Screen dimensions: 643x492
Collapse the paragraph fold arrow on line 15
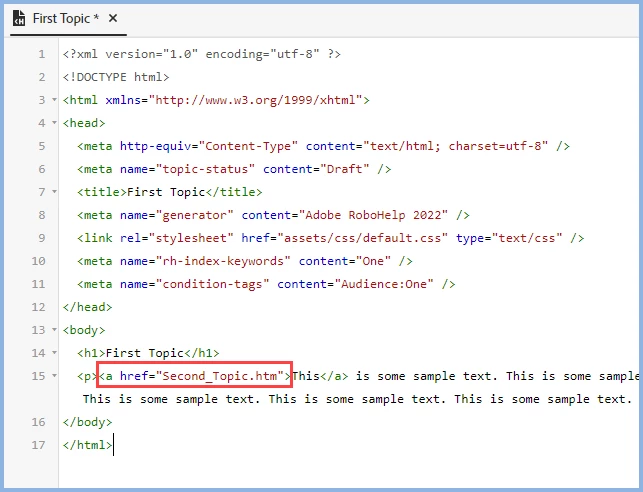pos(54,375)
